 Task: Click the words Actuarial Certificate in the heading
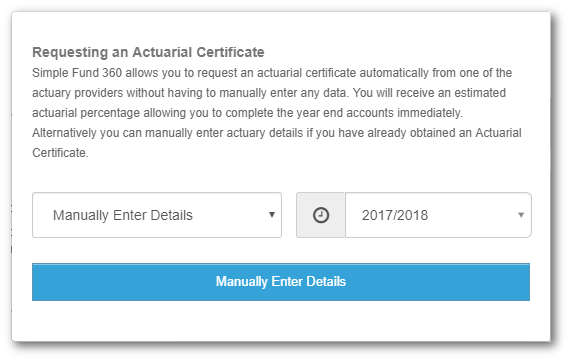(198, 52)
